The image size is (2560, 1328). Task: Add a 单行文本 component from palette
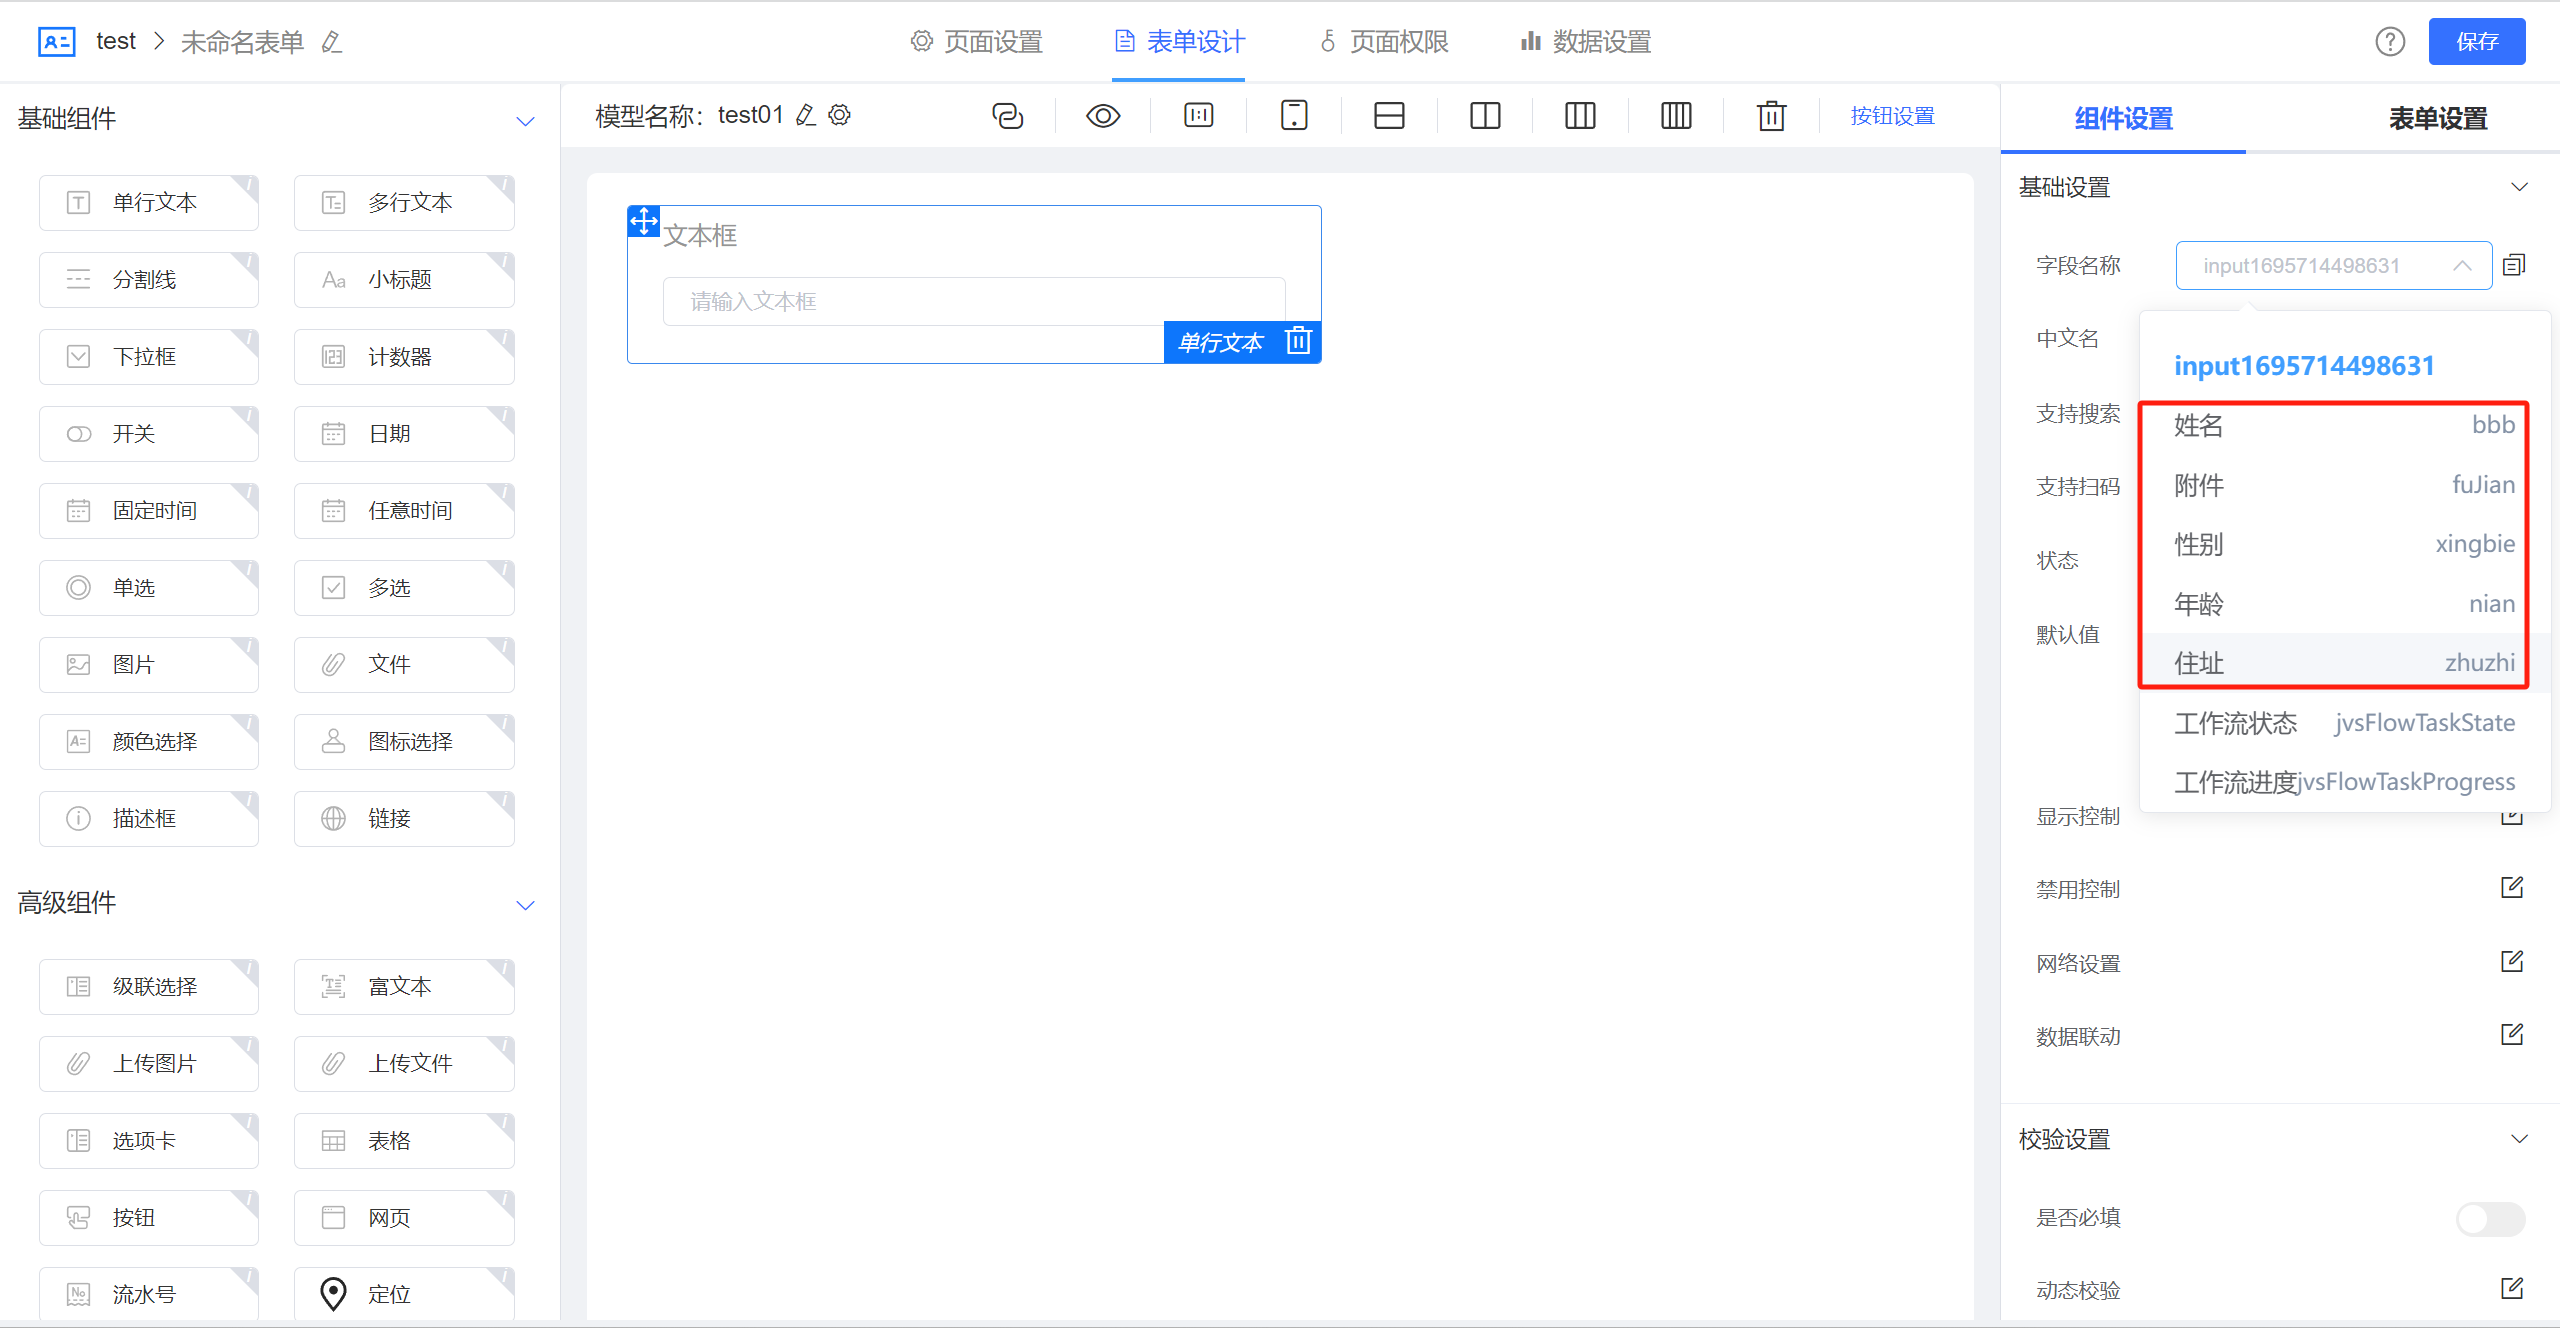[x=149, y=203]
